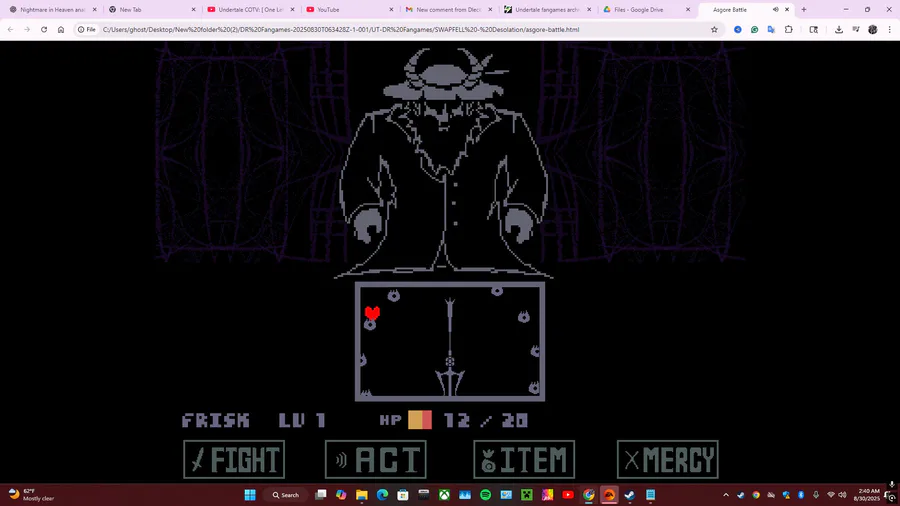Image resolution: width=900 pixels, height=506 pixels.
Task: Open Steam from the taskbar
Action: click(x=630, y=495)
